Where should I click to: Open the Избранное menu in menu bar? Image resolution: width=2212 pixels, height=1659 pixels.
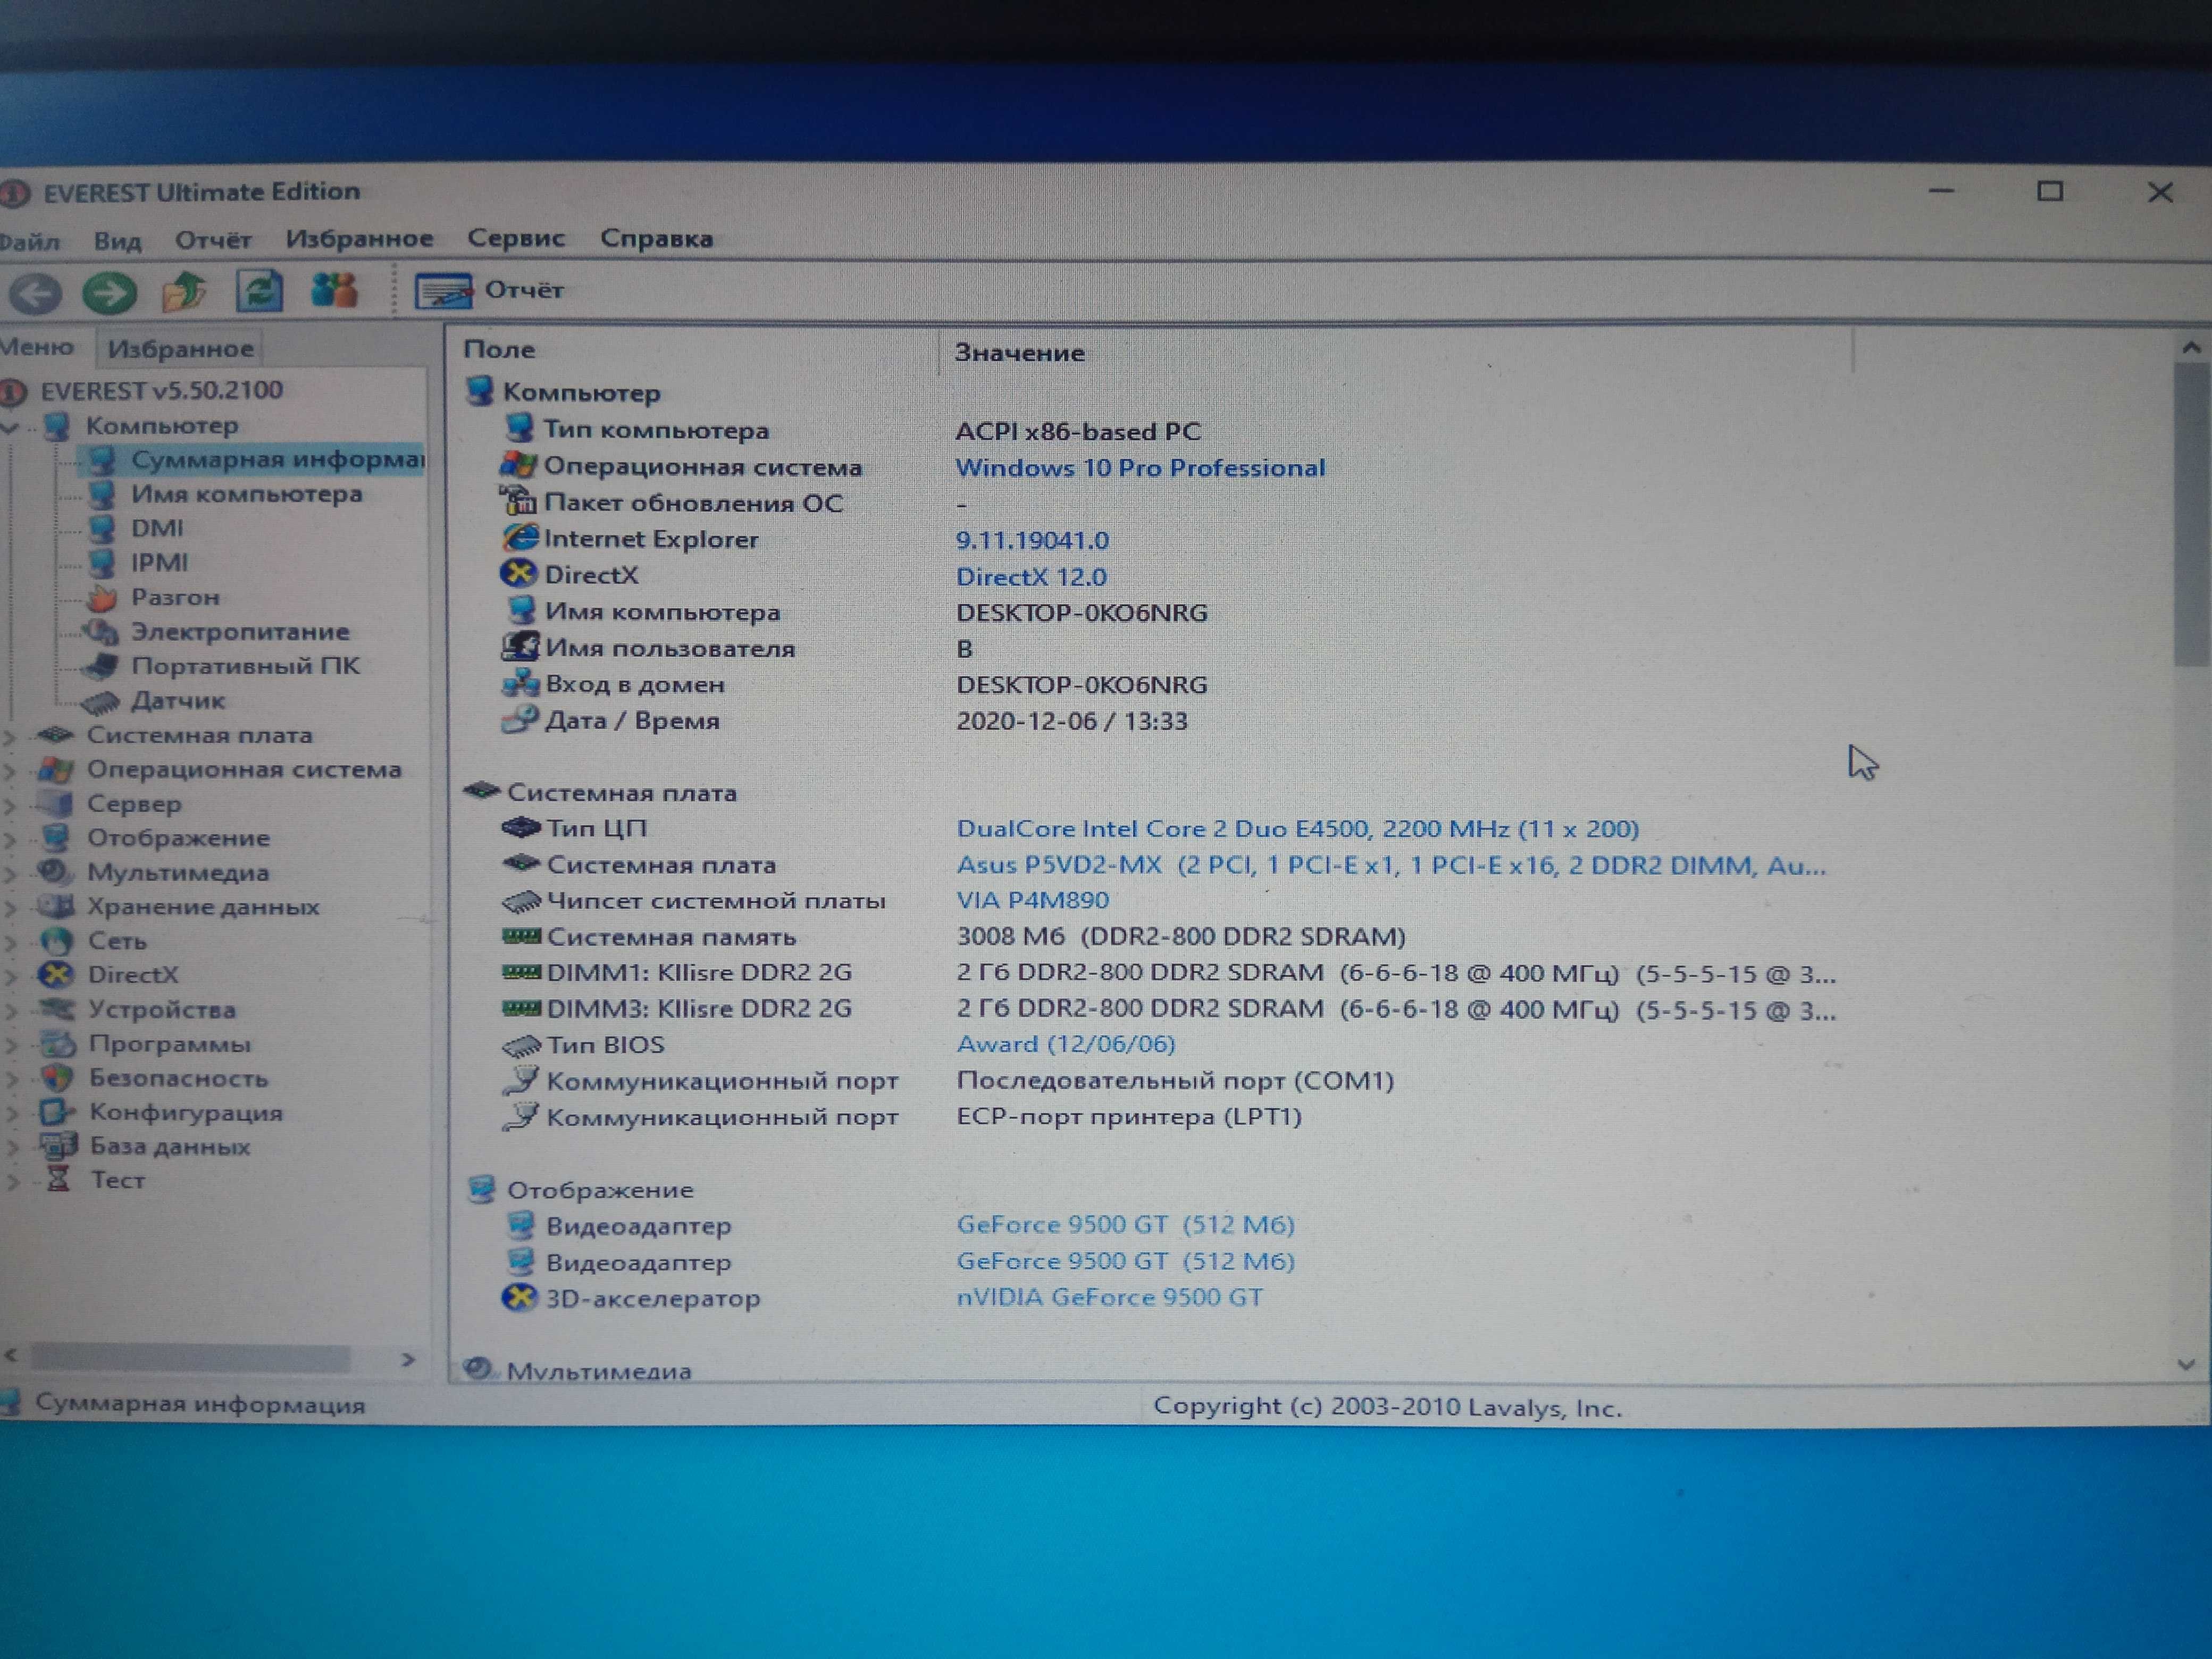click(x=359, y=239)
